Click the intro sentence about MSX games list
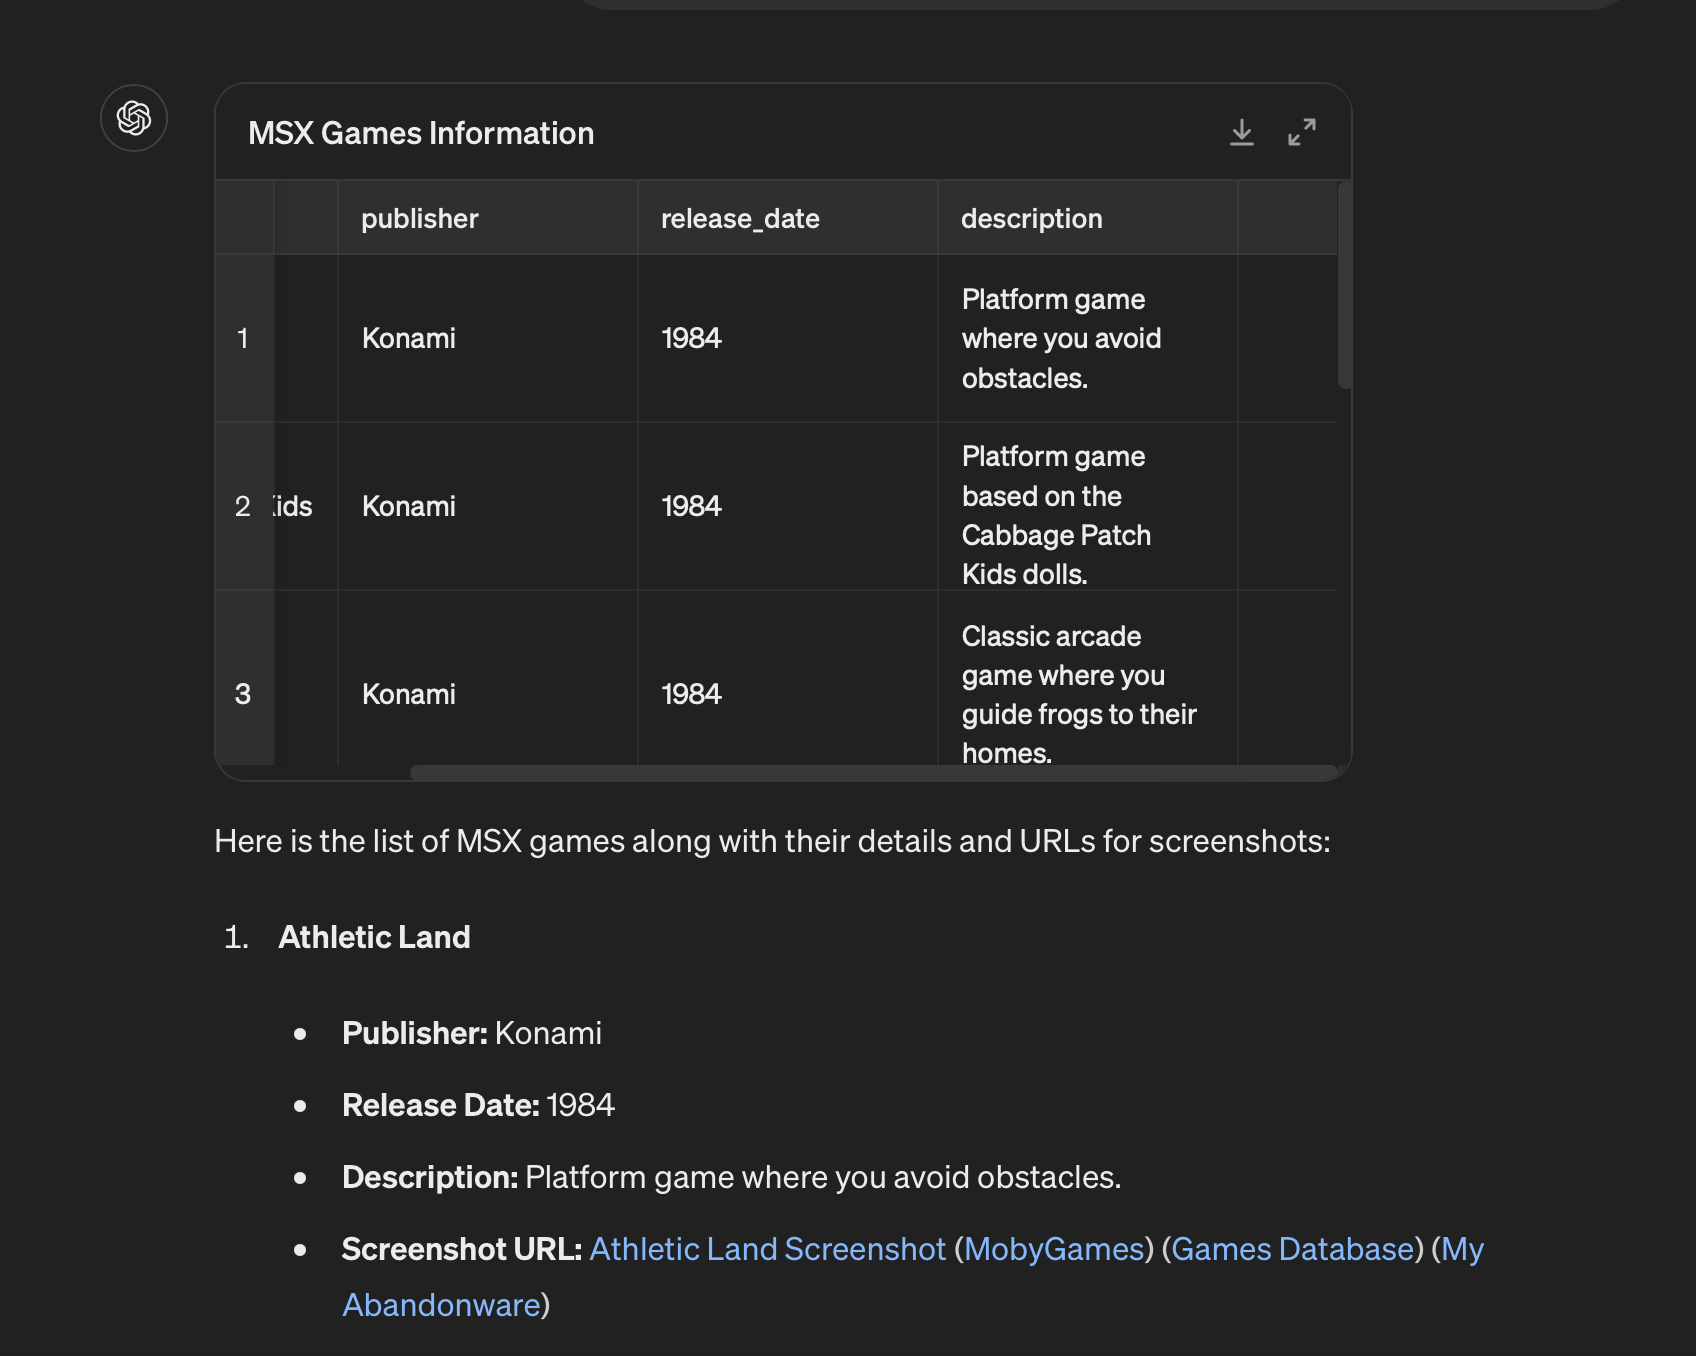Screen dimensions: 1696x1356 (772, 841)
